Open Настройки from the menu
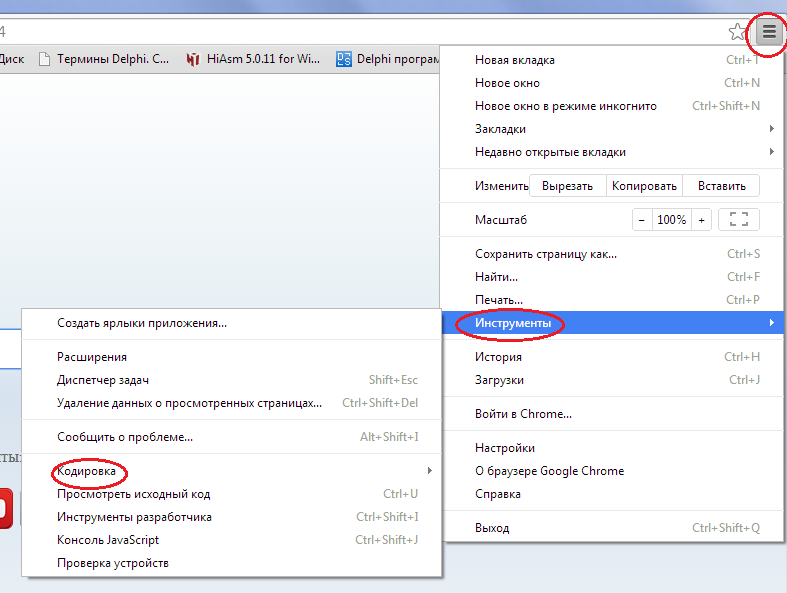Screen dimensions: 787x593 click(505, 448)
